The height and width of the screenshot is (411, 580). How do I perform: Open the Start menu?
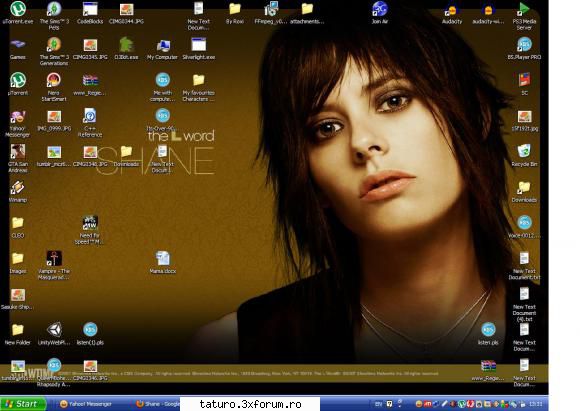23,404
